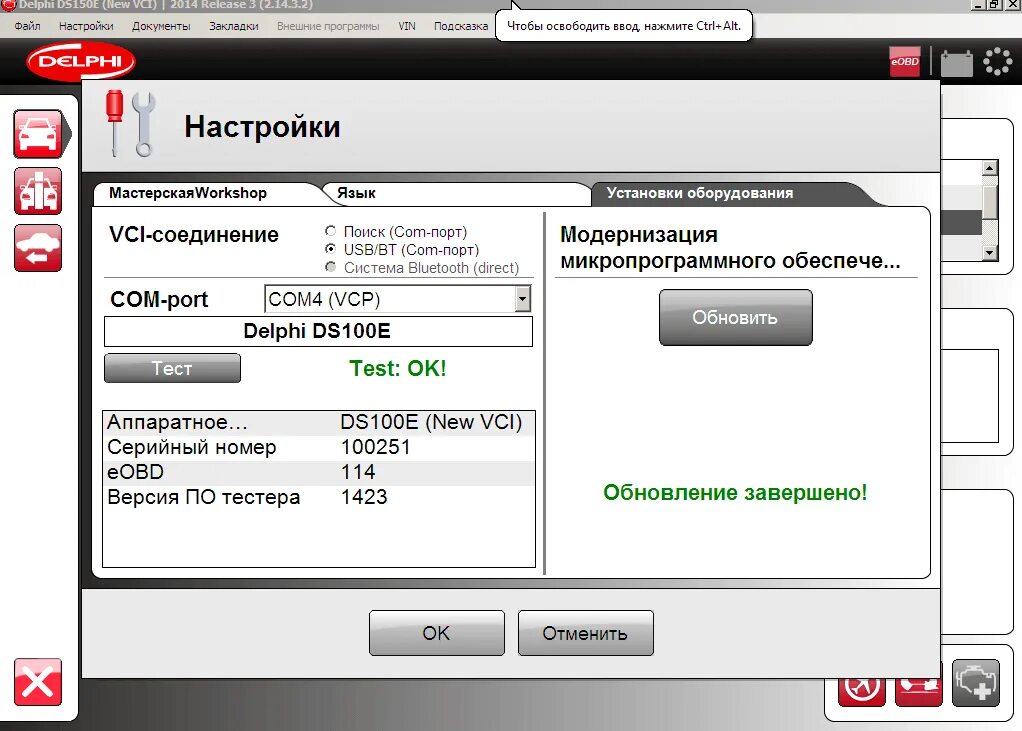Select the eOBD 114 row

click(319, 472)
